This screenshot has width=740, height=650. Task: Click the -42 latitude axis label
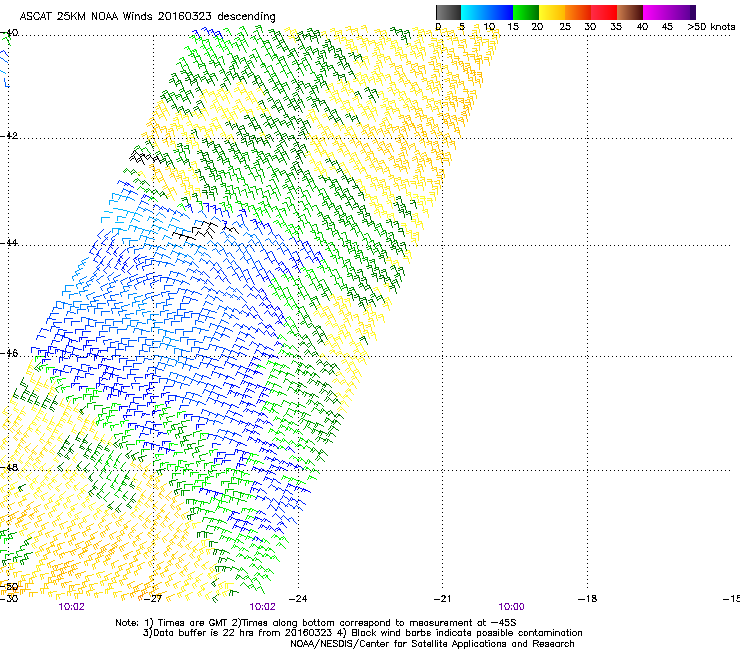[x=10, y=136]
